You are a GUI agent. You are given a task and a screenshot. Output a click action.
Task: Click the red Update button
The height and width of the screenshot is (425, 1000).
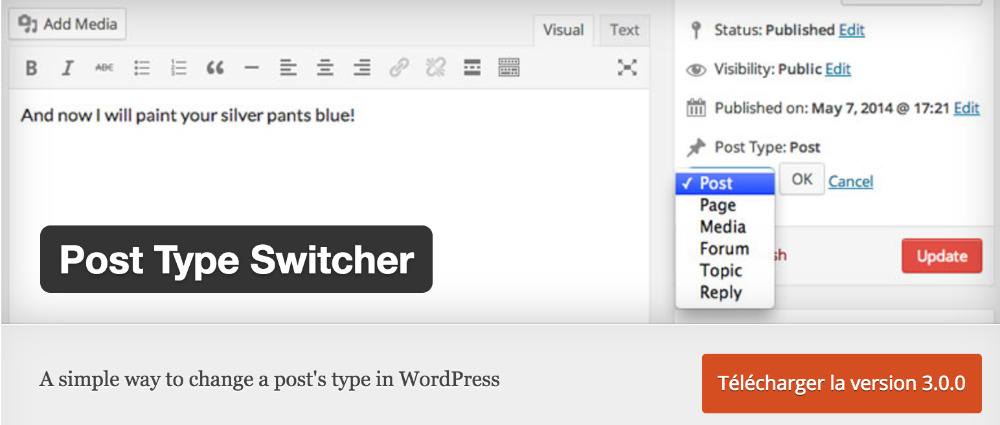pos(942,256)
